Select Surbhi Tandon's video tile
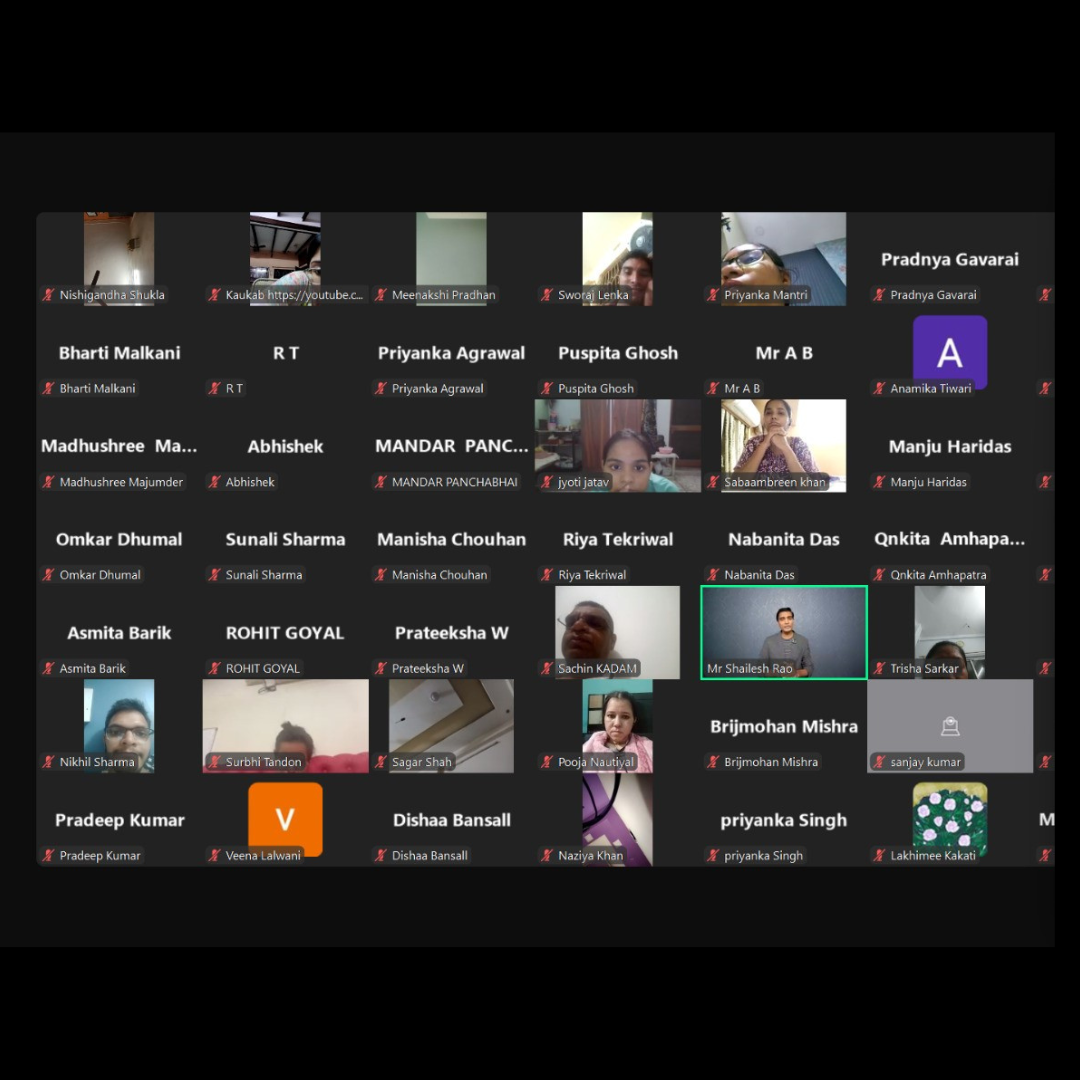The width and height of the screenshot is (1080, 1080). pyautogui.click(x=285, y=725)
